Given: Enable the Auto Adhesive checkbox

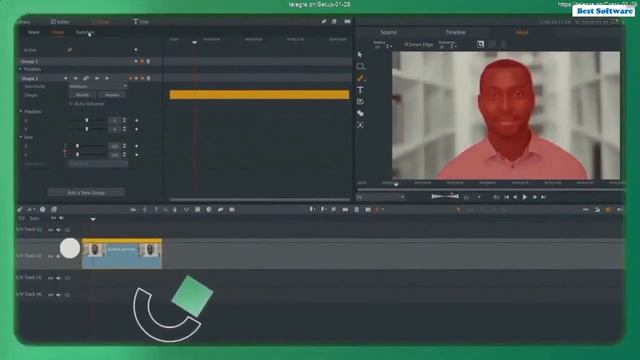Looking at the screenshot, I should [x=71, y=104].
